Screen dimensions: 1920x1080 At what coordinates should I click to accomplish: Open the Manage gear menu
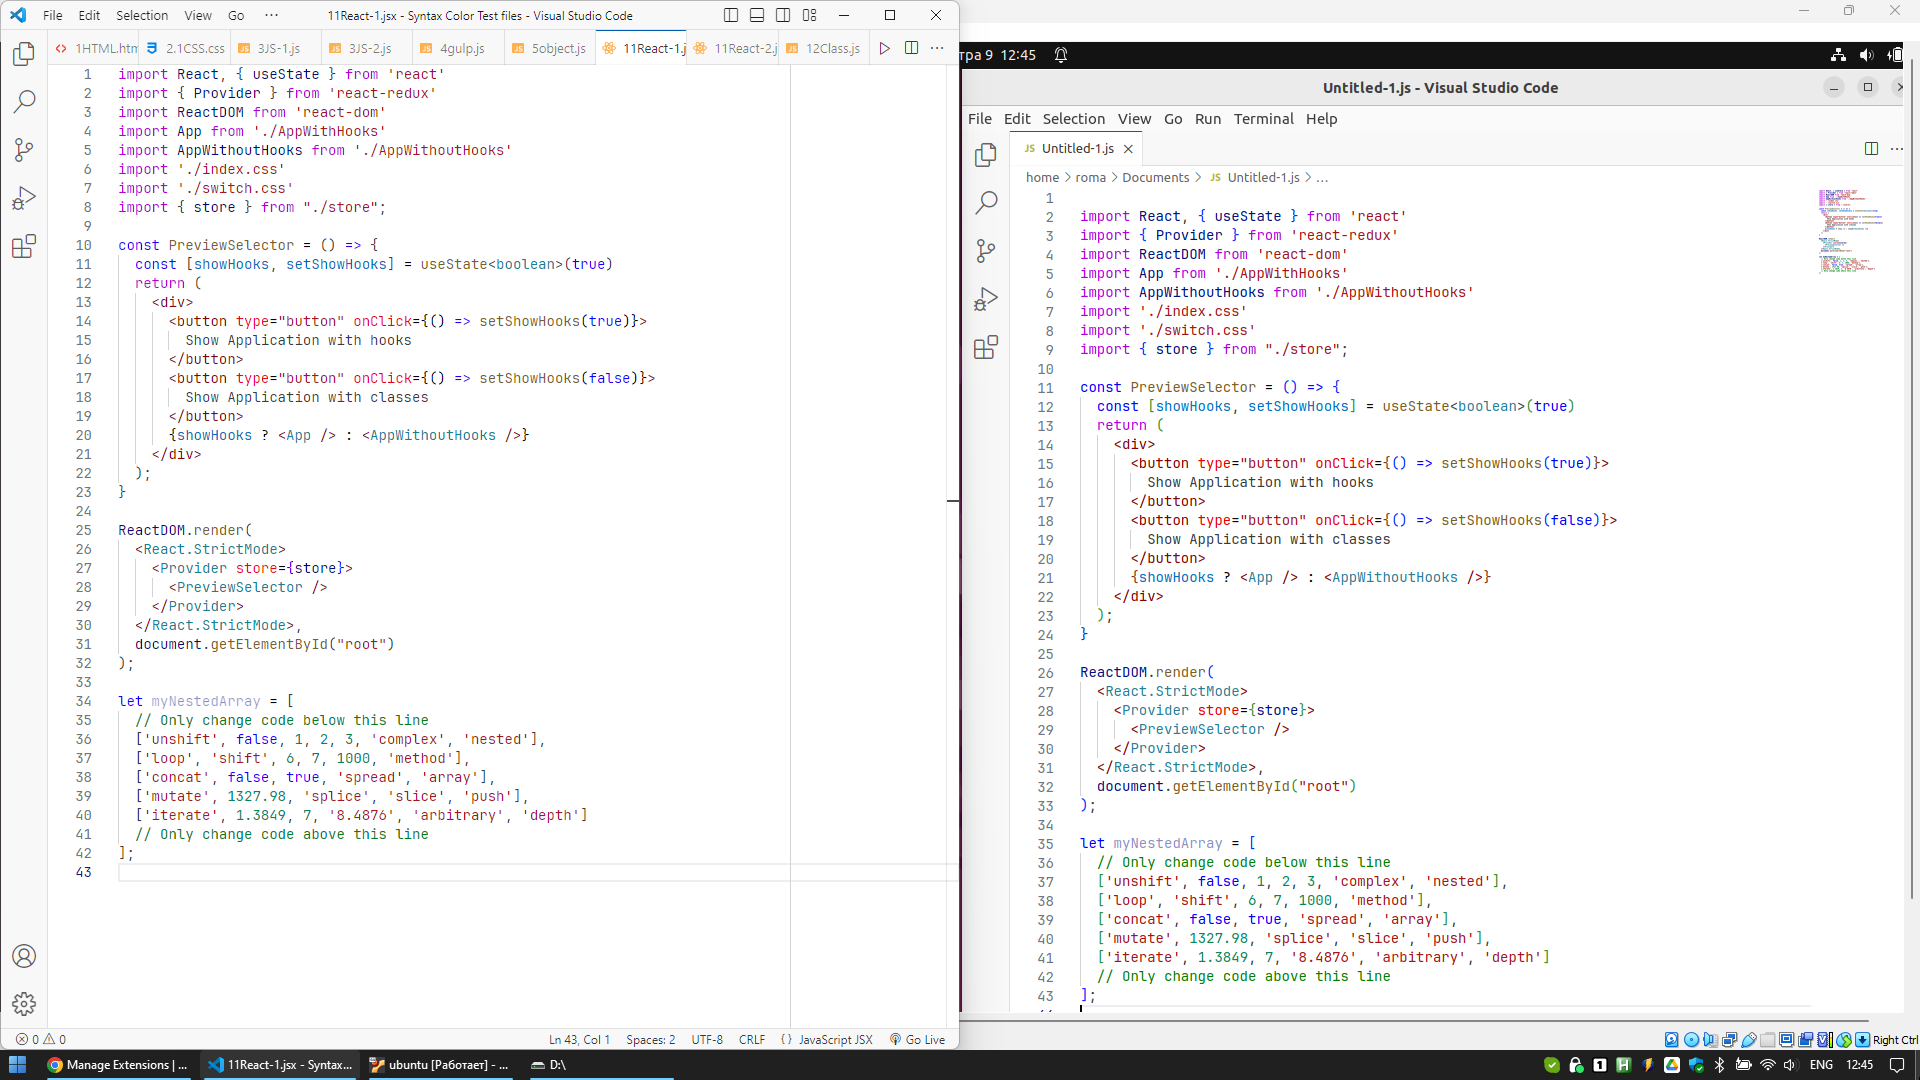24,1004
